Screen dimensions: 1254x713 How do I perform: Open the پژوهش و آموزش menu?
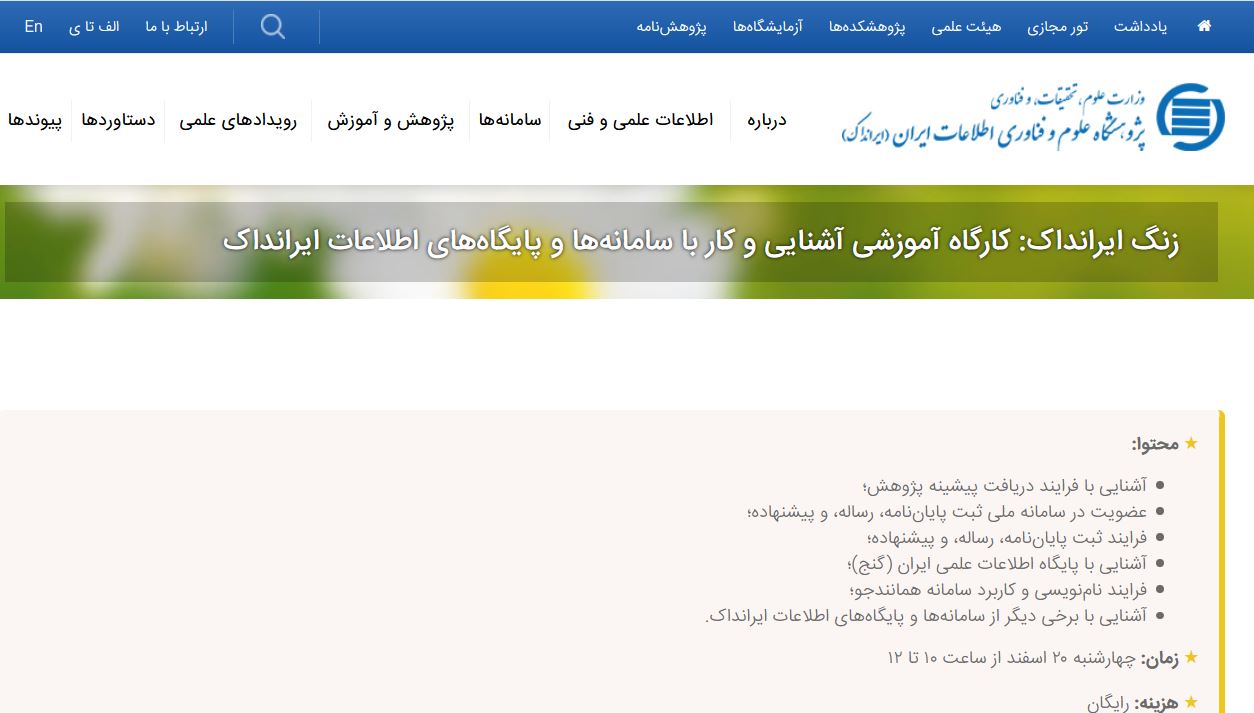(x=390, y=121)
